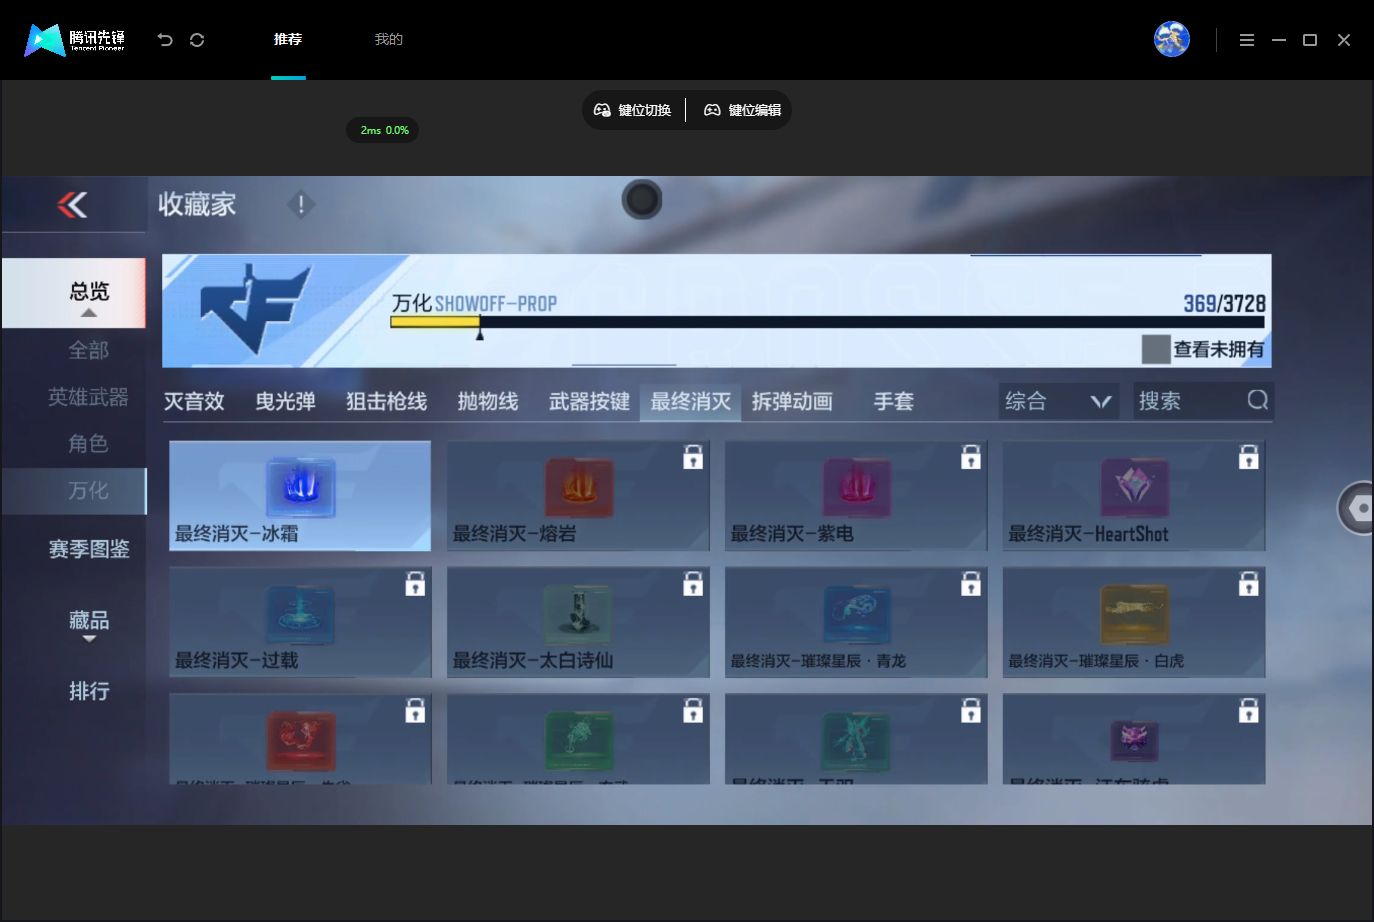Select the 最终消灭-太白诗仙 item card
The height and width of the screenshot is (922, 1374).
click(578, 622)
